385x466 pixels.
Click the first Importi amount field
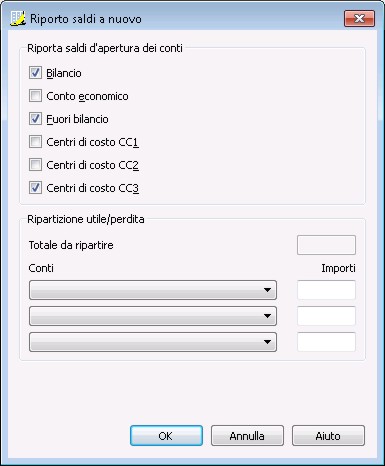point(326,290)
